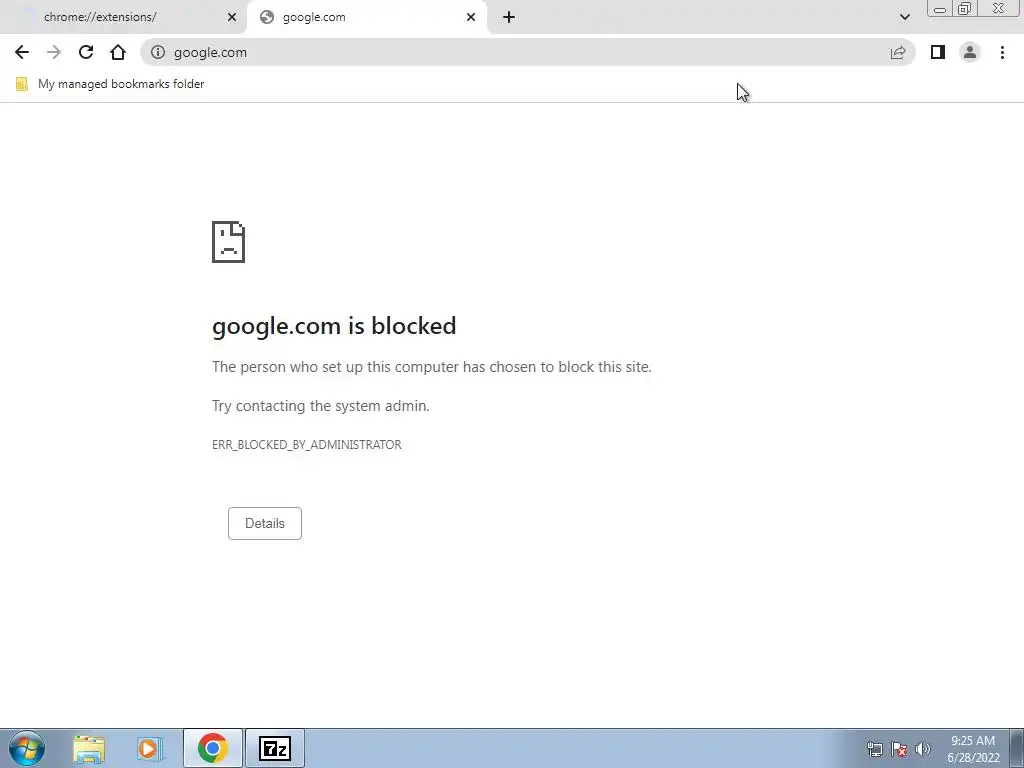The height and width of the screenshot is (768, 1024).
Task: Open the Windows Start menu
Action: click(27, 748)
